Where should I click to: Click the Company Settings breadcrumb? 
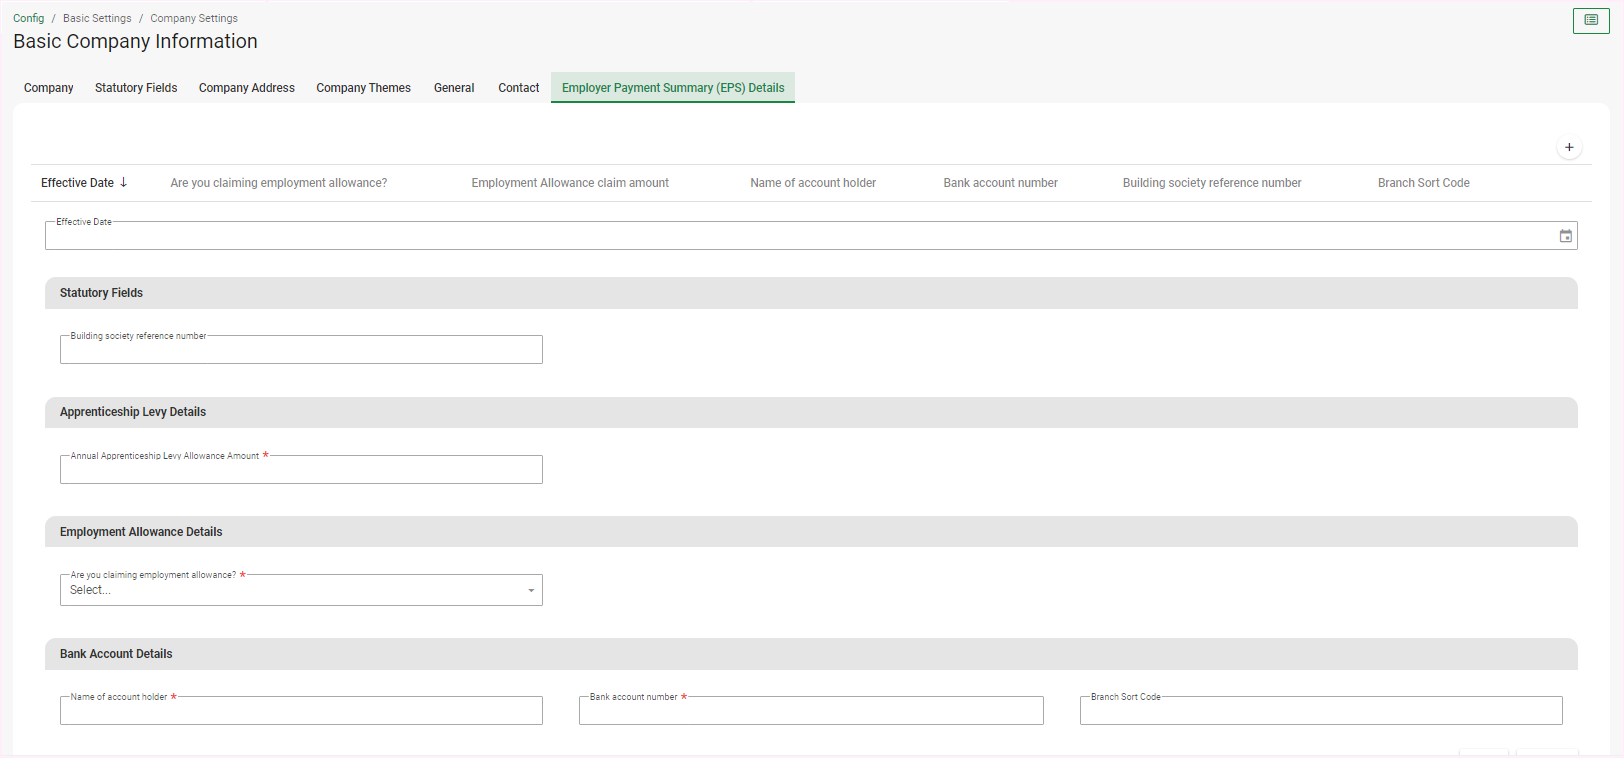194,18
